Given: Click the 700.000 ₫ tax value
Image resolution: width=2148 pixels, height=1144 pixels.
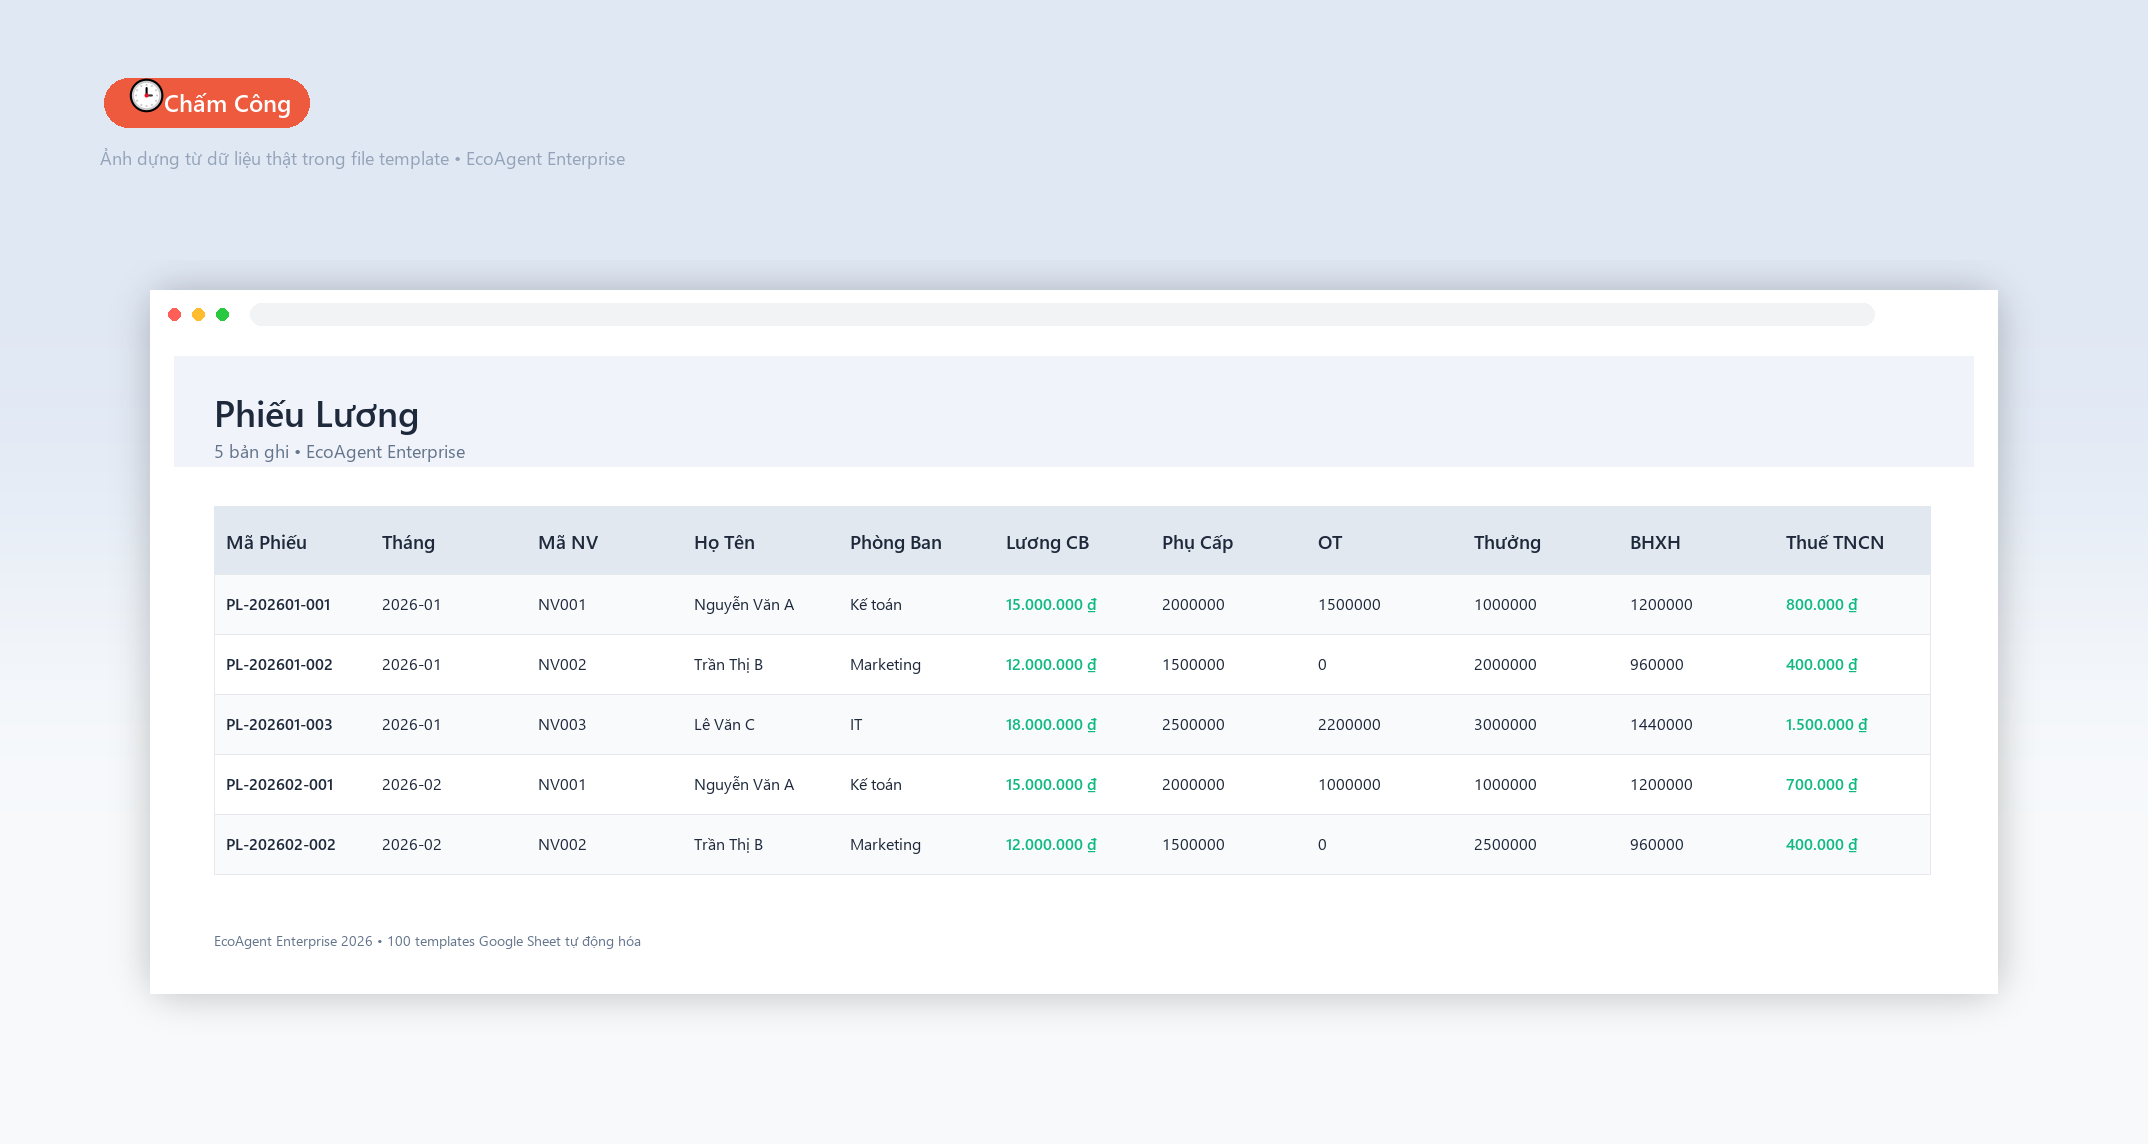Looking at the screenshot, I should [x=1821, y=784].
